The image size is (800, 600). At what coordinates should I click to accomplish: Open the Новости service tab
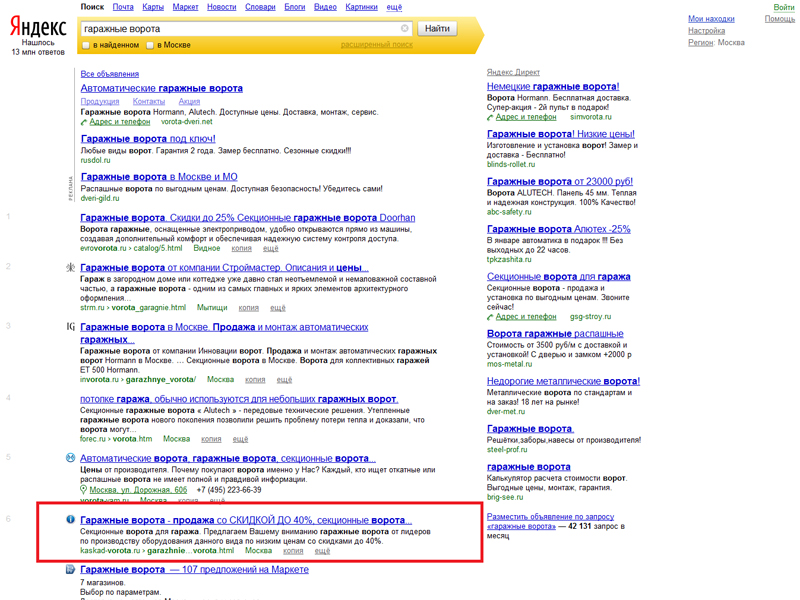click(221, 7)
